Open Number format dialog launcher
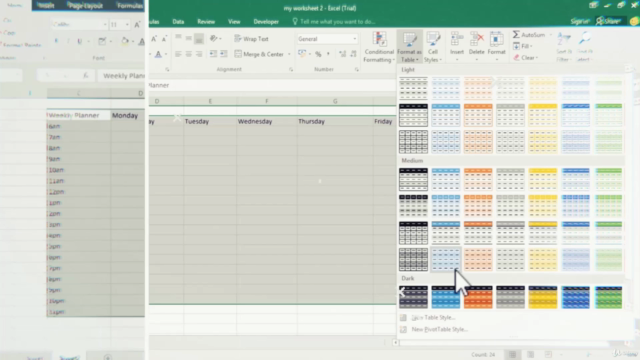 click(356, 69)
